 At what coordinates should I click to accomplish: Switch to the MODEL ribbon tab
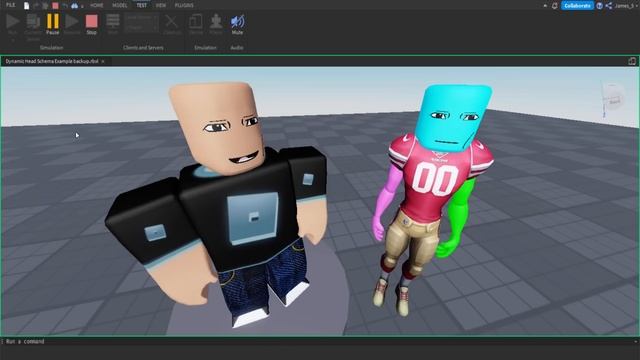120,5
